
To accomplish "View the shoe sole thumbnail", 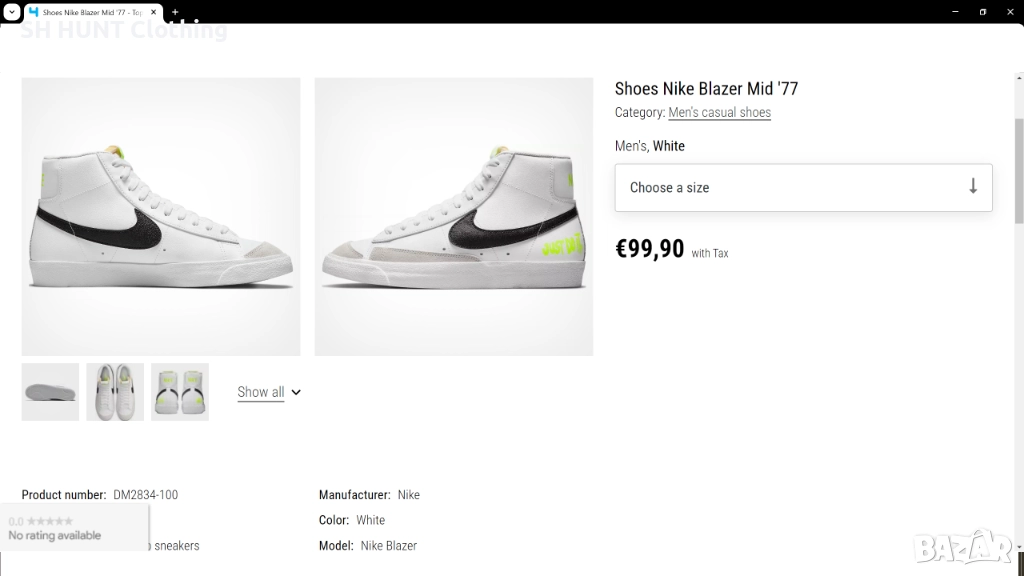I will [50, 392].
